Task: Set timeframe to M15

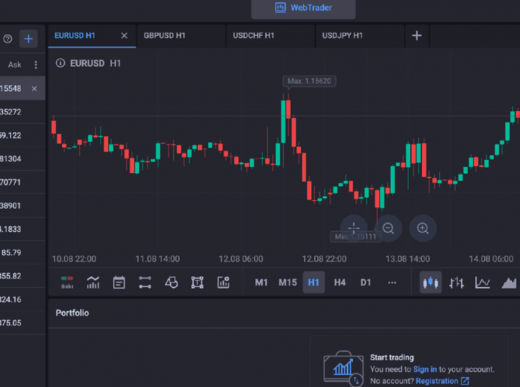Action: click(288, 283)
